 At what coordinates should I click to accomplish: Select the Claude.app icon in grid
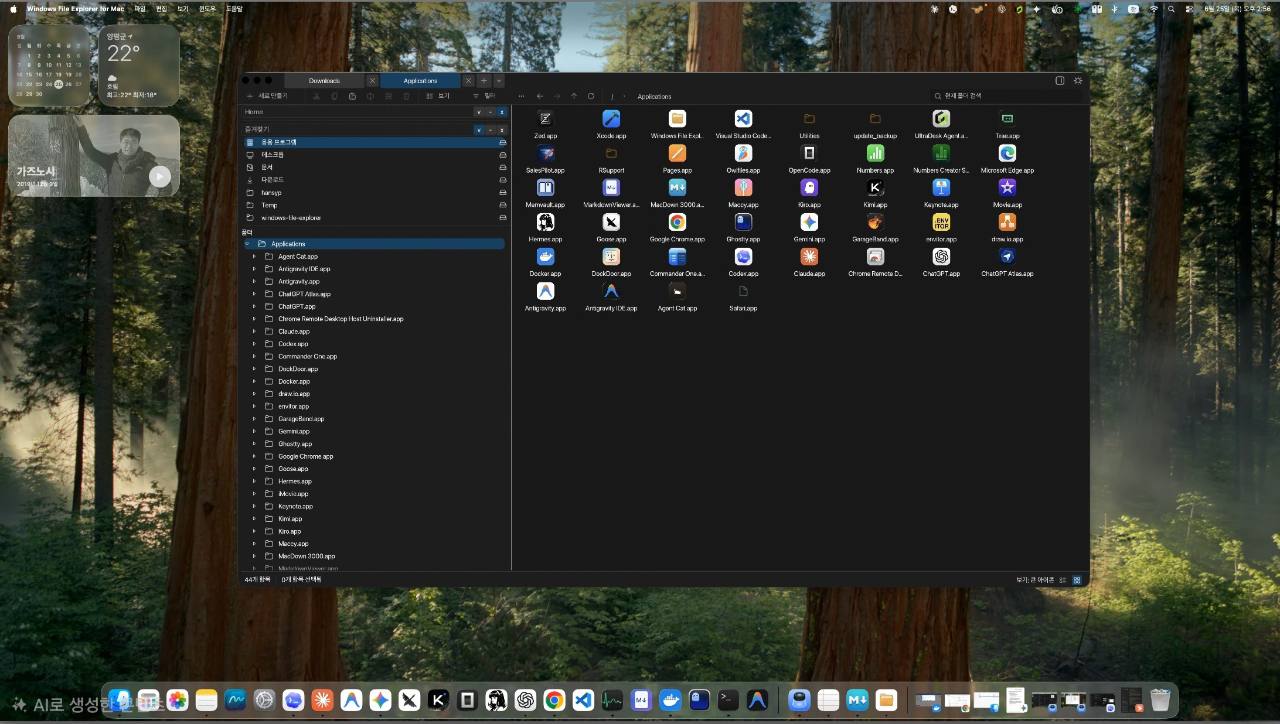coord(809,256)
